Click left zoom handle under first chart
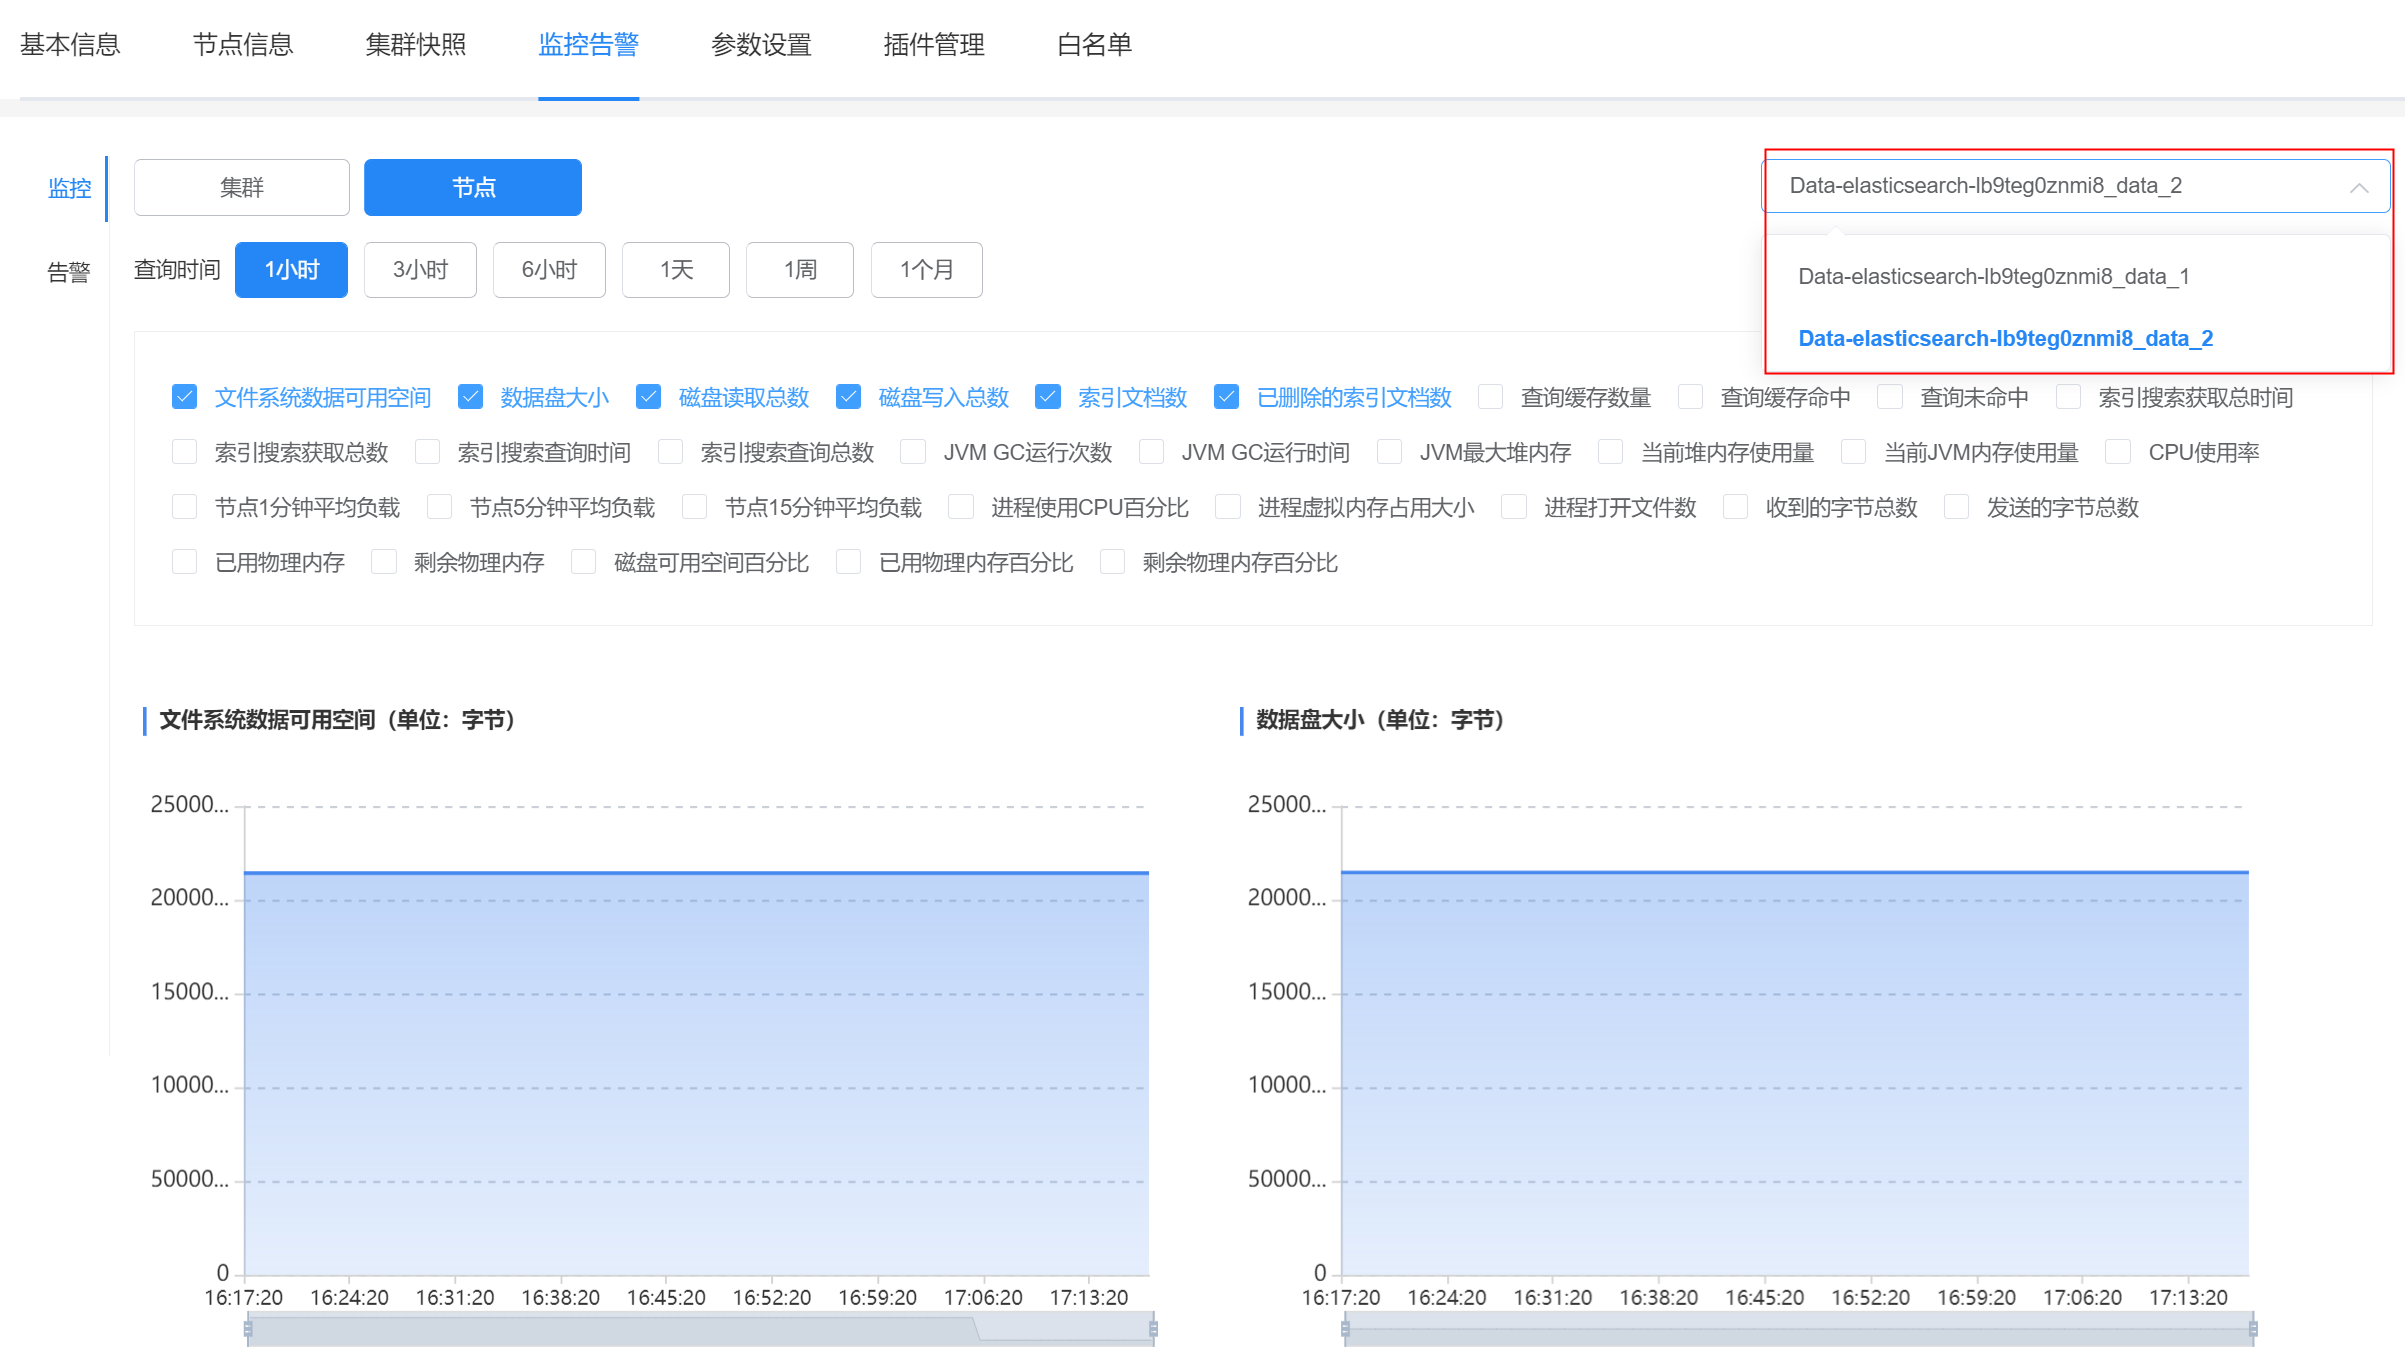 click(x=248, y=1329)
